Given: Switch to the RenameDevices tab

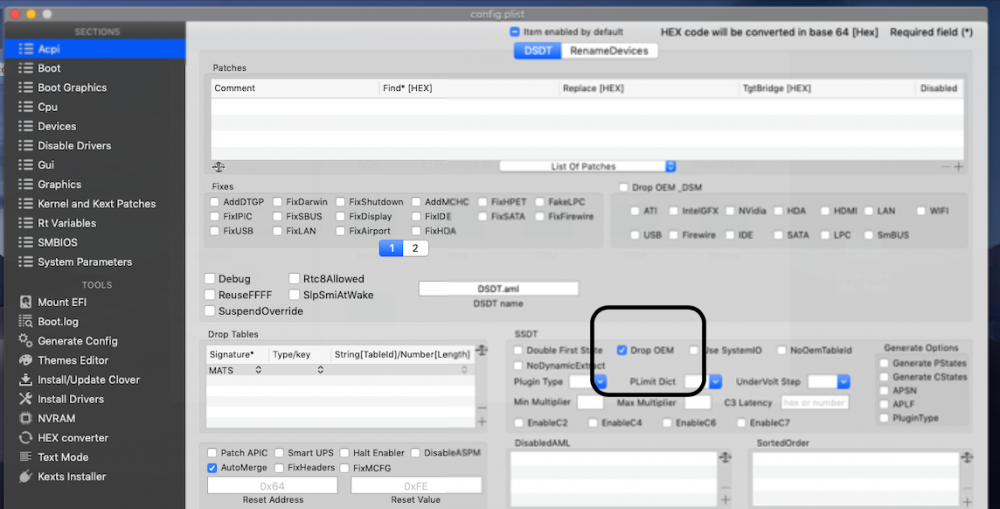Looking at the screenshot, I should pyautogui.click(x=609, y=51).
